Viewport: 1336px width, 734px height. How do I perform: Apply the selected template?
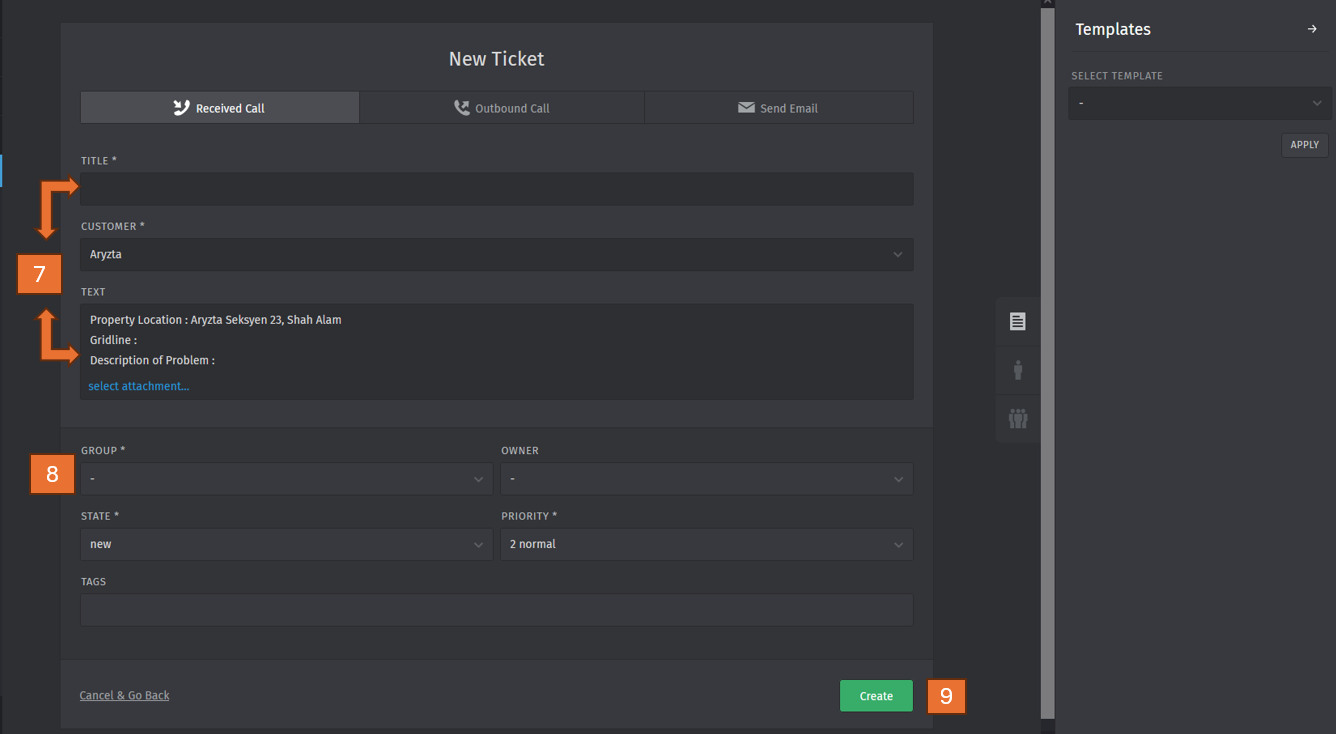coord(1304,145)
